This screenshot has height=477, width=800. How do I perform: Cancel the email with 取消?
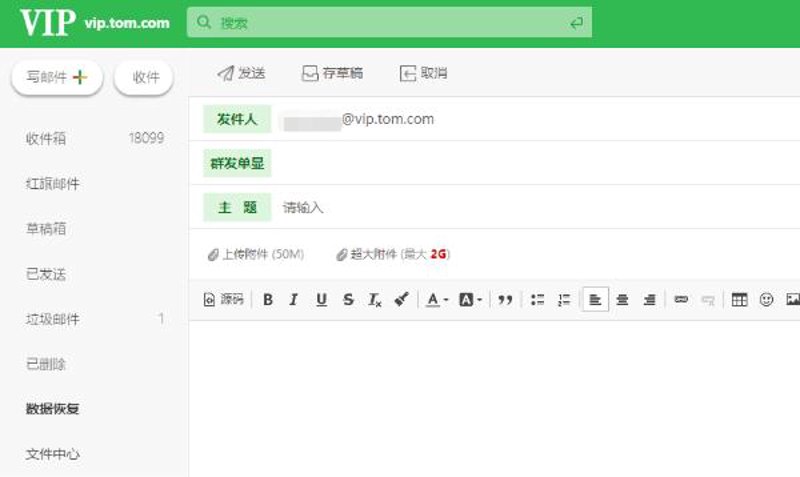[x=423, y=73]
